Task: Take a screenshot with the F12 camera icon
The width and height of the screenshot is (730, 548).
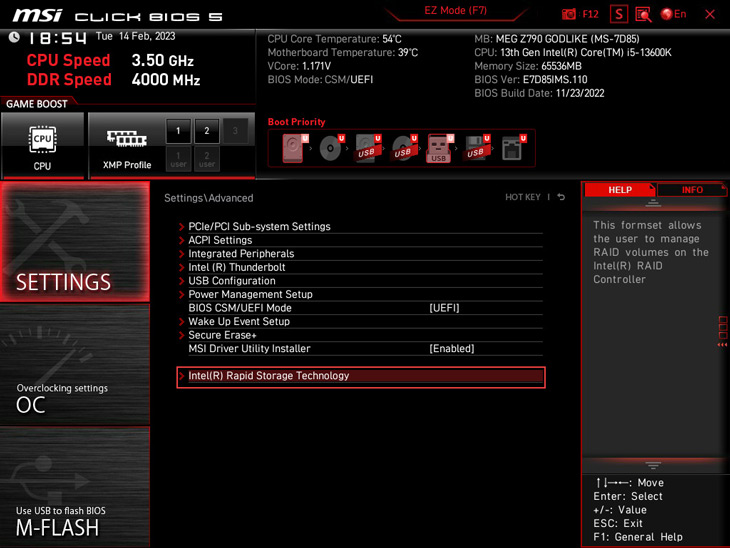Action: [569, 14]
